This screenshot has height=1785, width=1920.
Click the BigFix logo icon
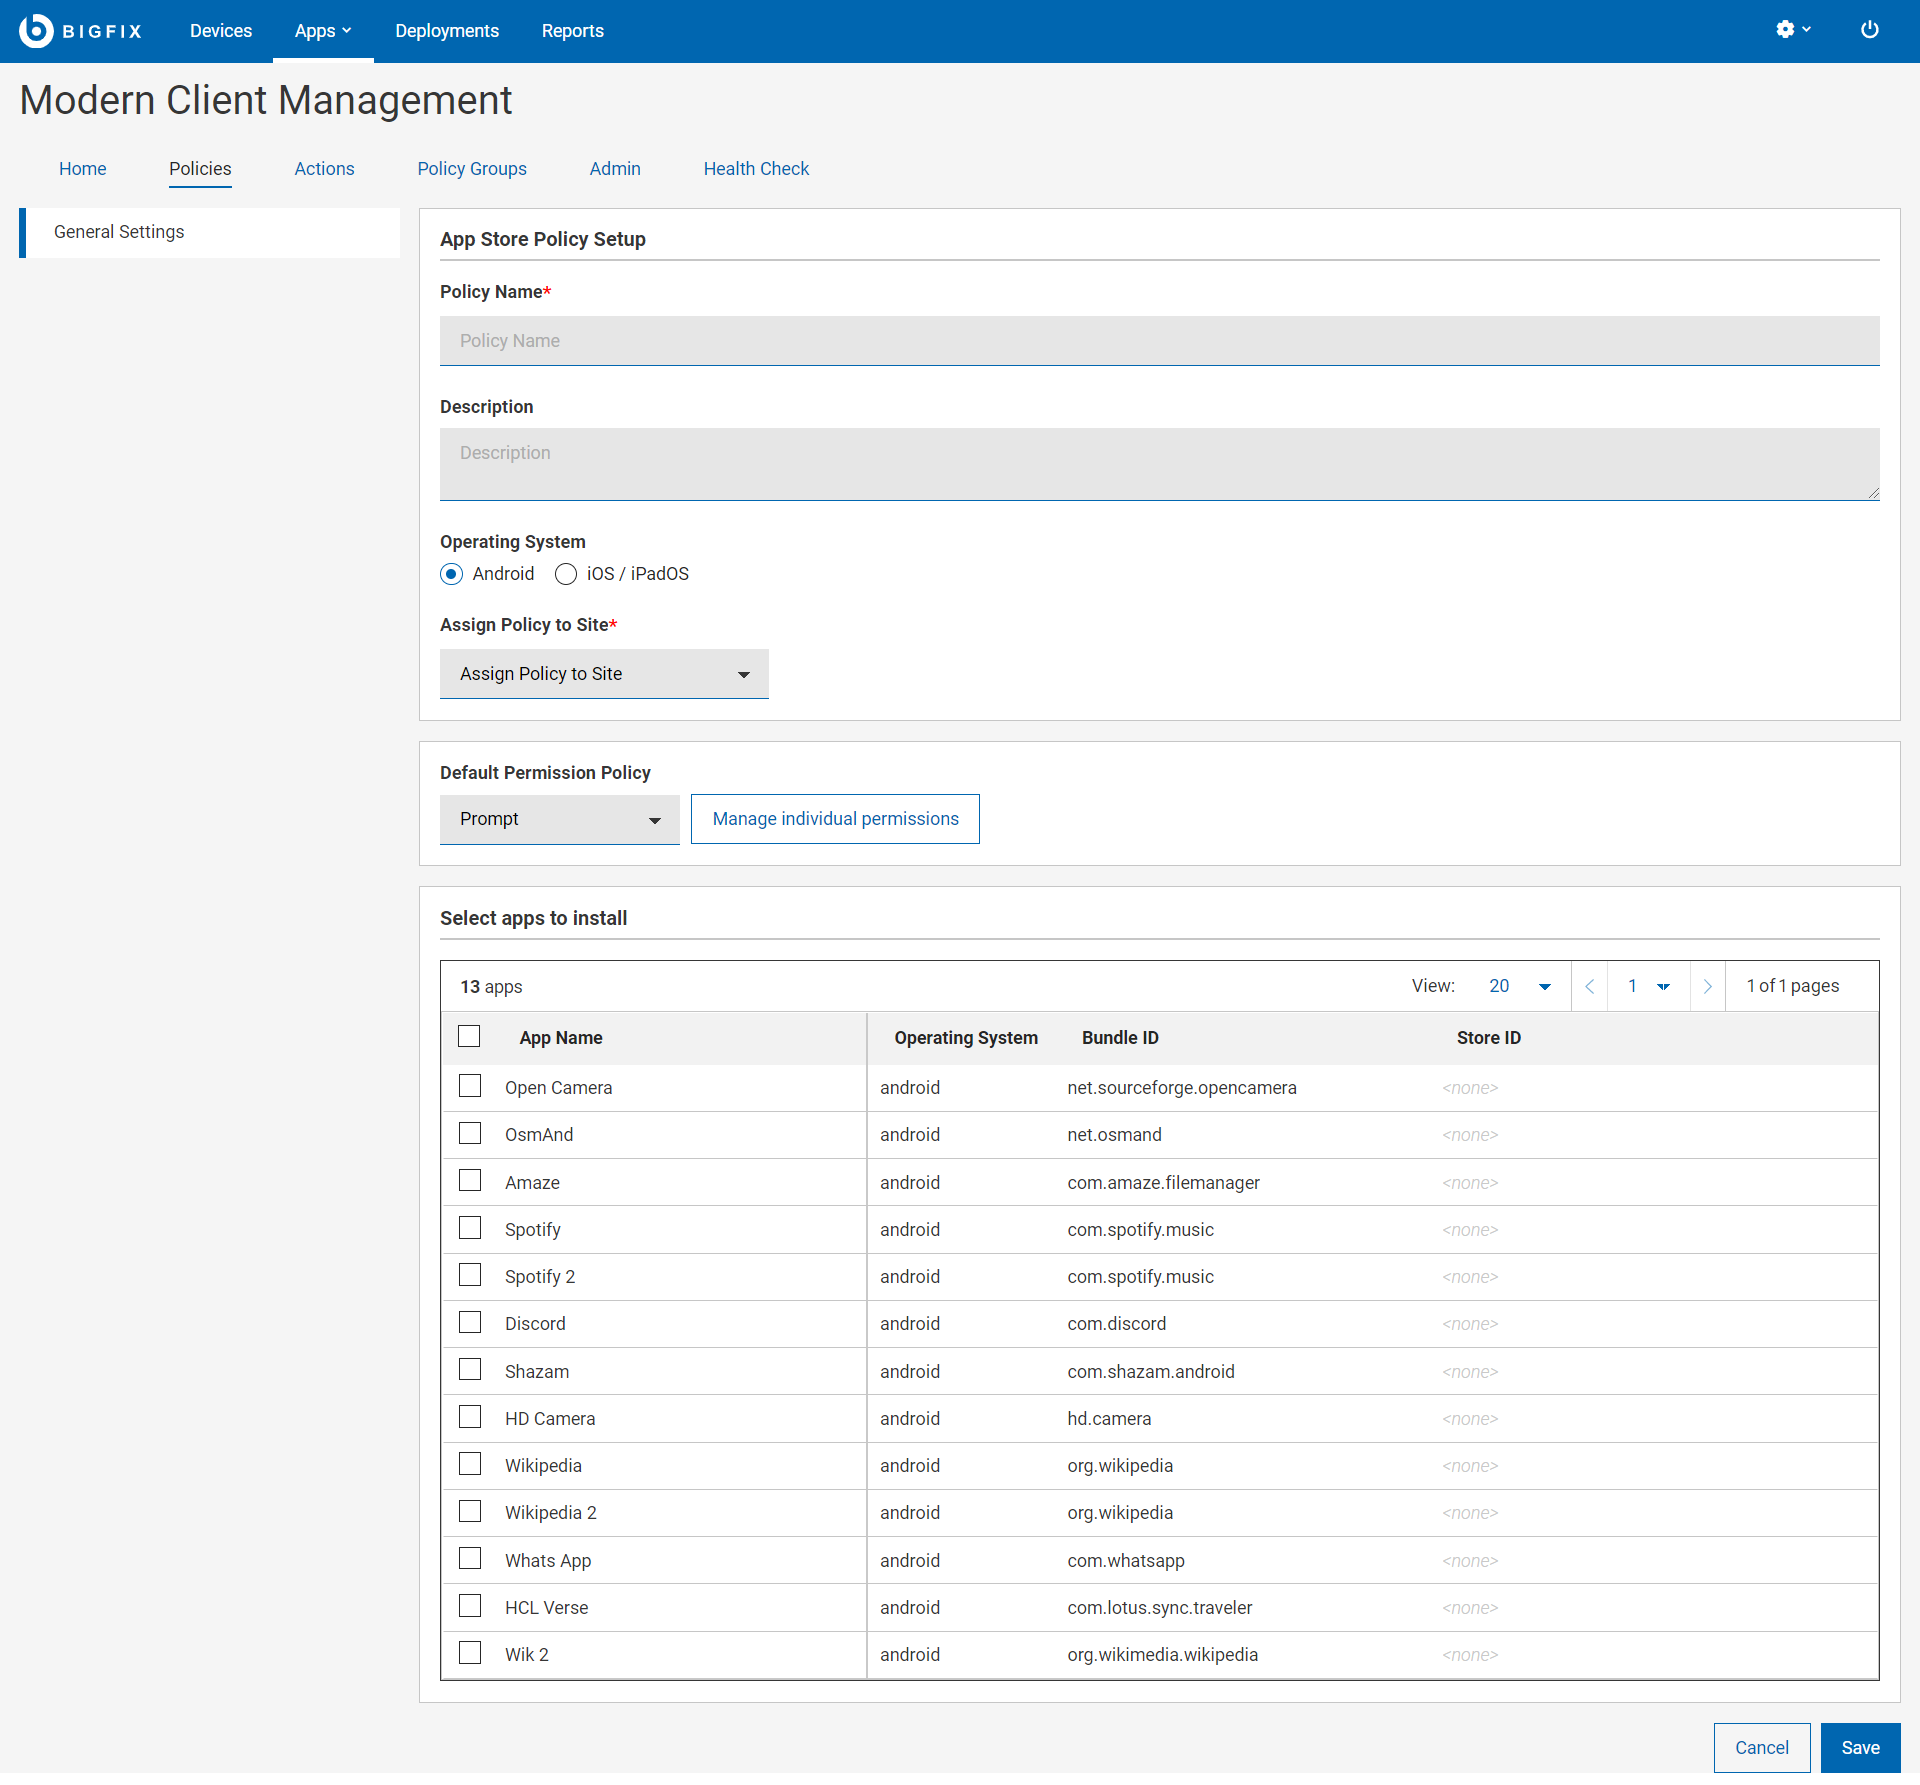pos(36,31)
